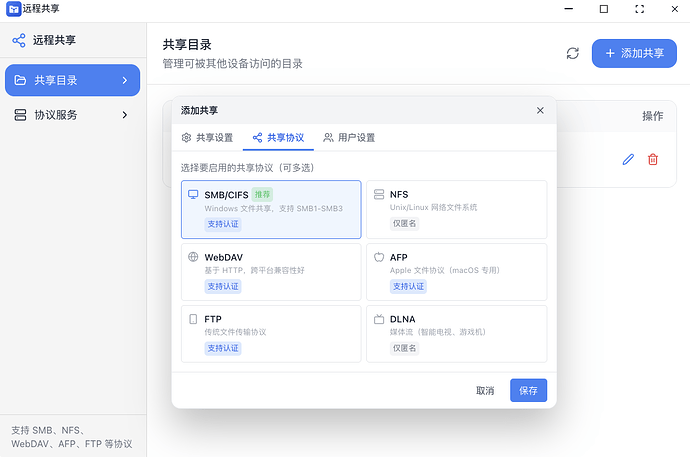Click the monitor icon on SMB/CIFS card
Viewport: 690px width, 457px height.
pos(193,194)
